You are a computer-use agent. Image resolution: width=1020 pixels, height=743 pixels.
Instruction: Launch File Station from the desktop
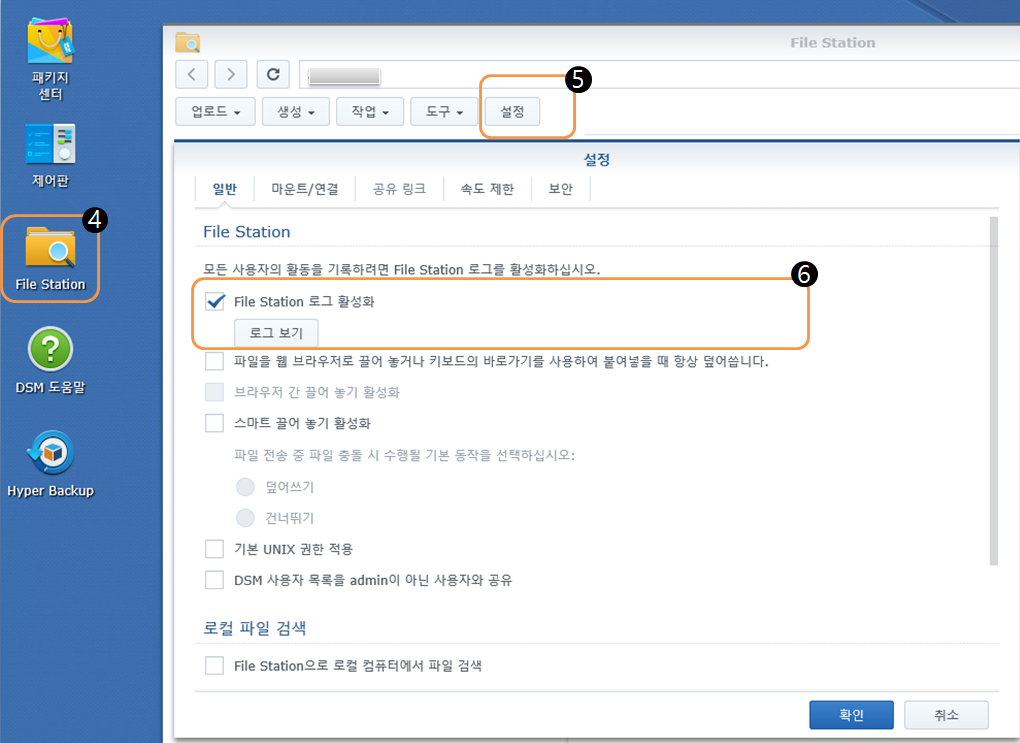click(x=50, y=259)
